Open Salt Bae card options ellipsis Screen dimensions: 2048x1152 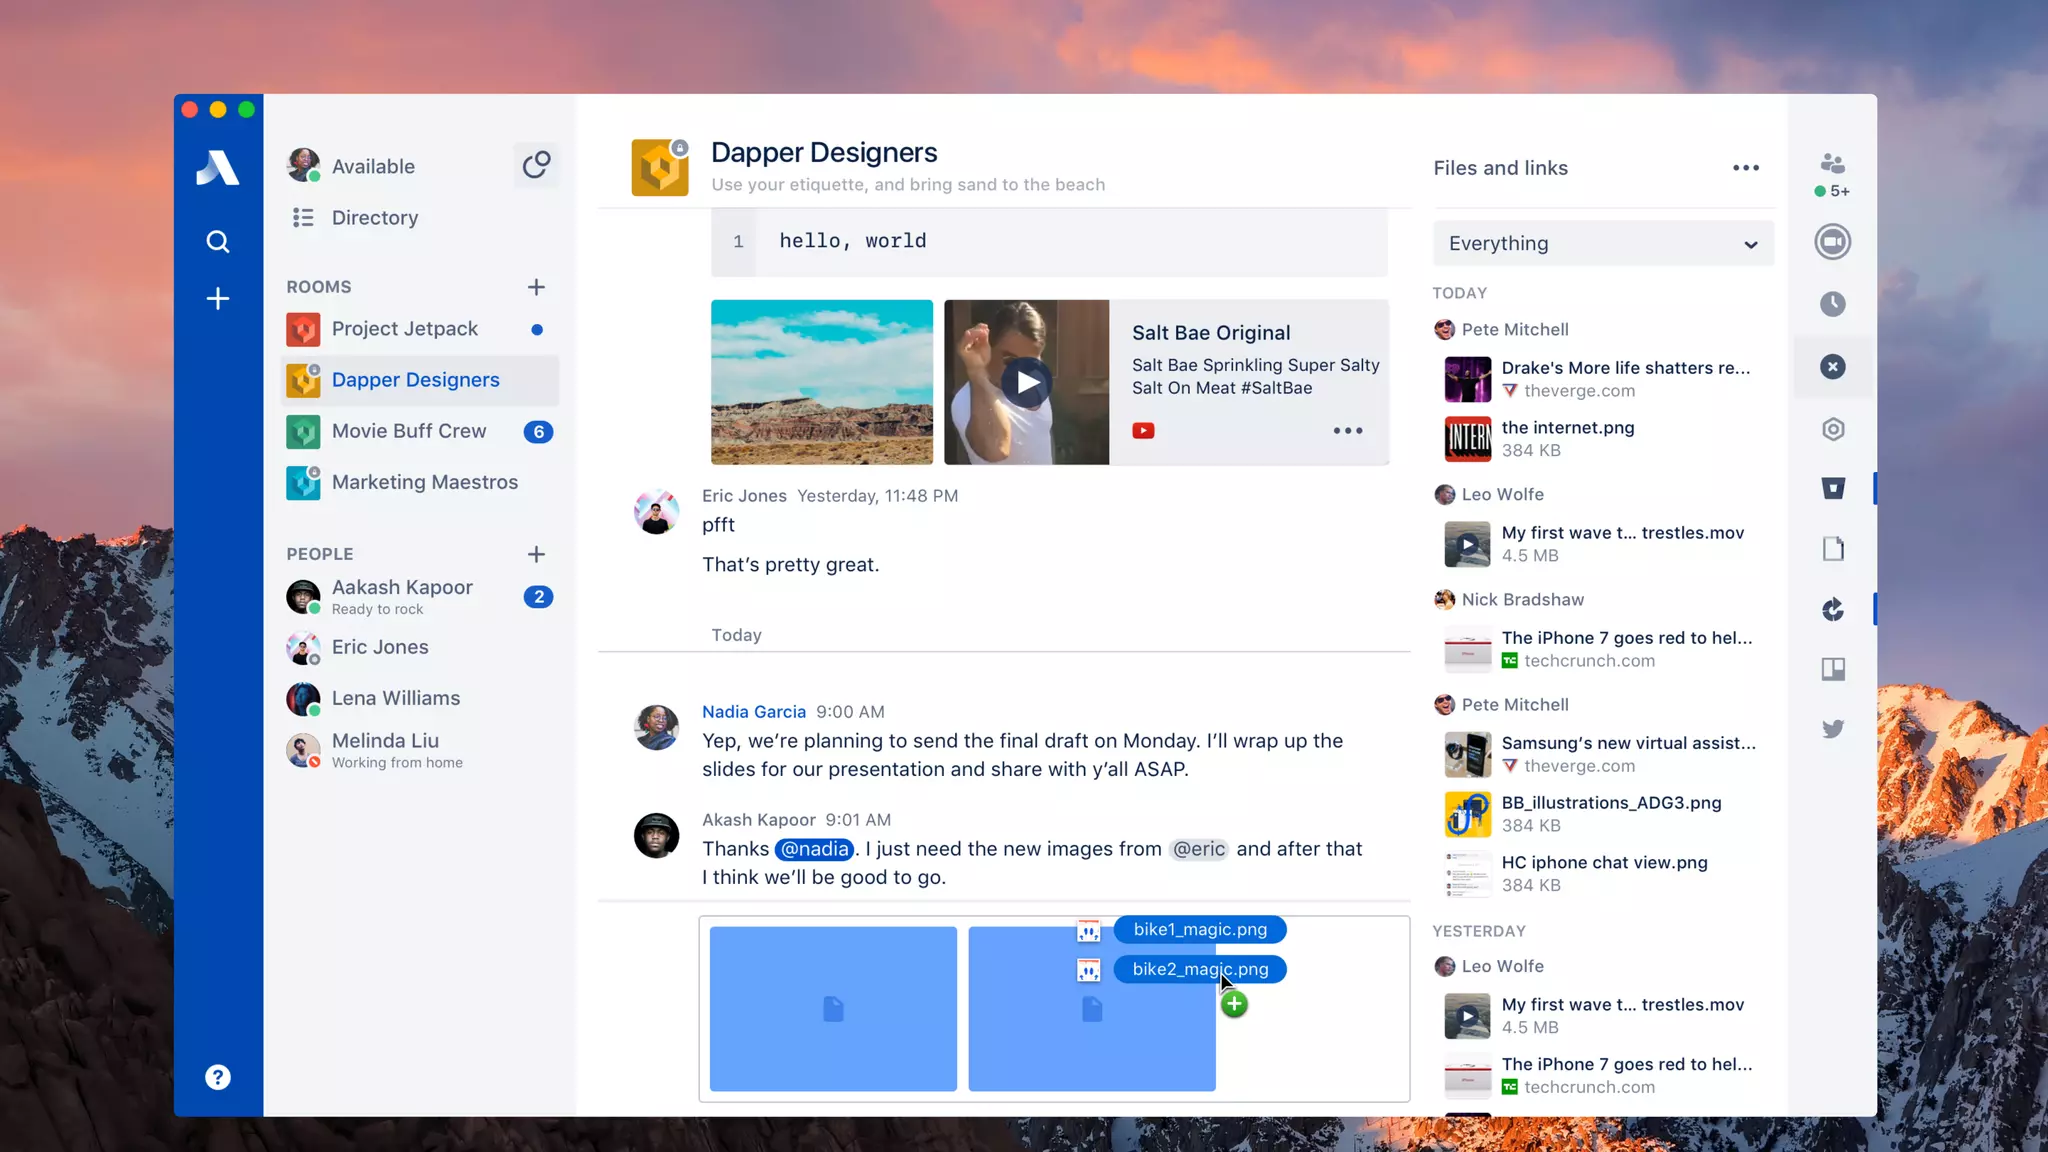click(x=1347, y=431)
